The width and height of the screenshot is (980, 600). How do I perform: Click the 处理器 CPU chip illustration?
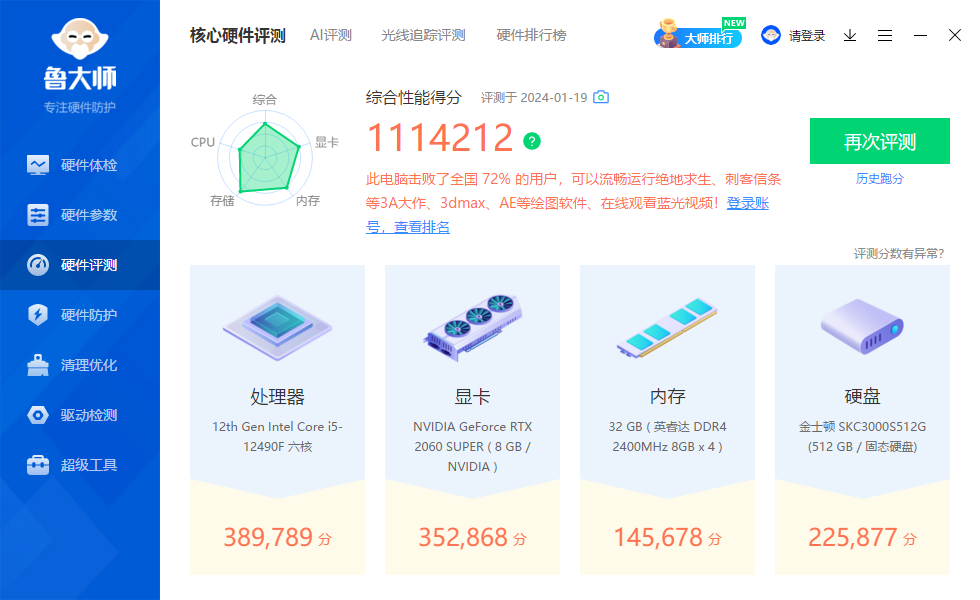tap(277, 327)
